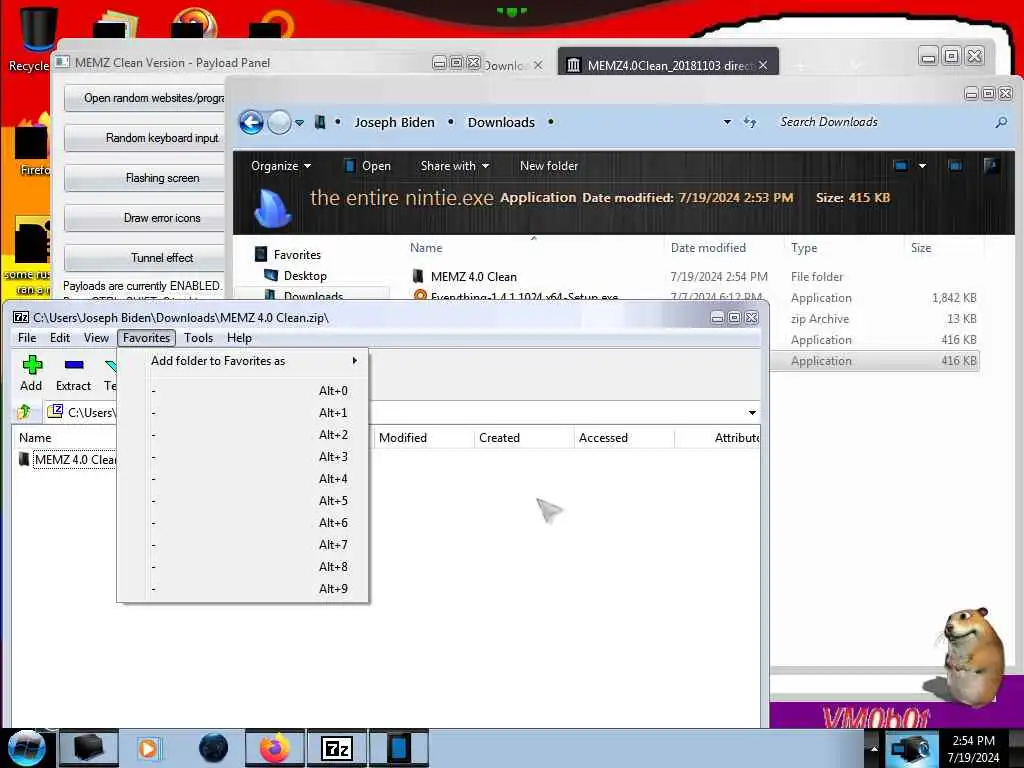The height and width of the screenshot is (768, 1024).
Task: Choose the Alt+7 favorites slot
Action: click(x=243, y=545)
